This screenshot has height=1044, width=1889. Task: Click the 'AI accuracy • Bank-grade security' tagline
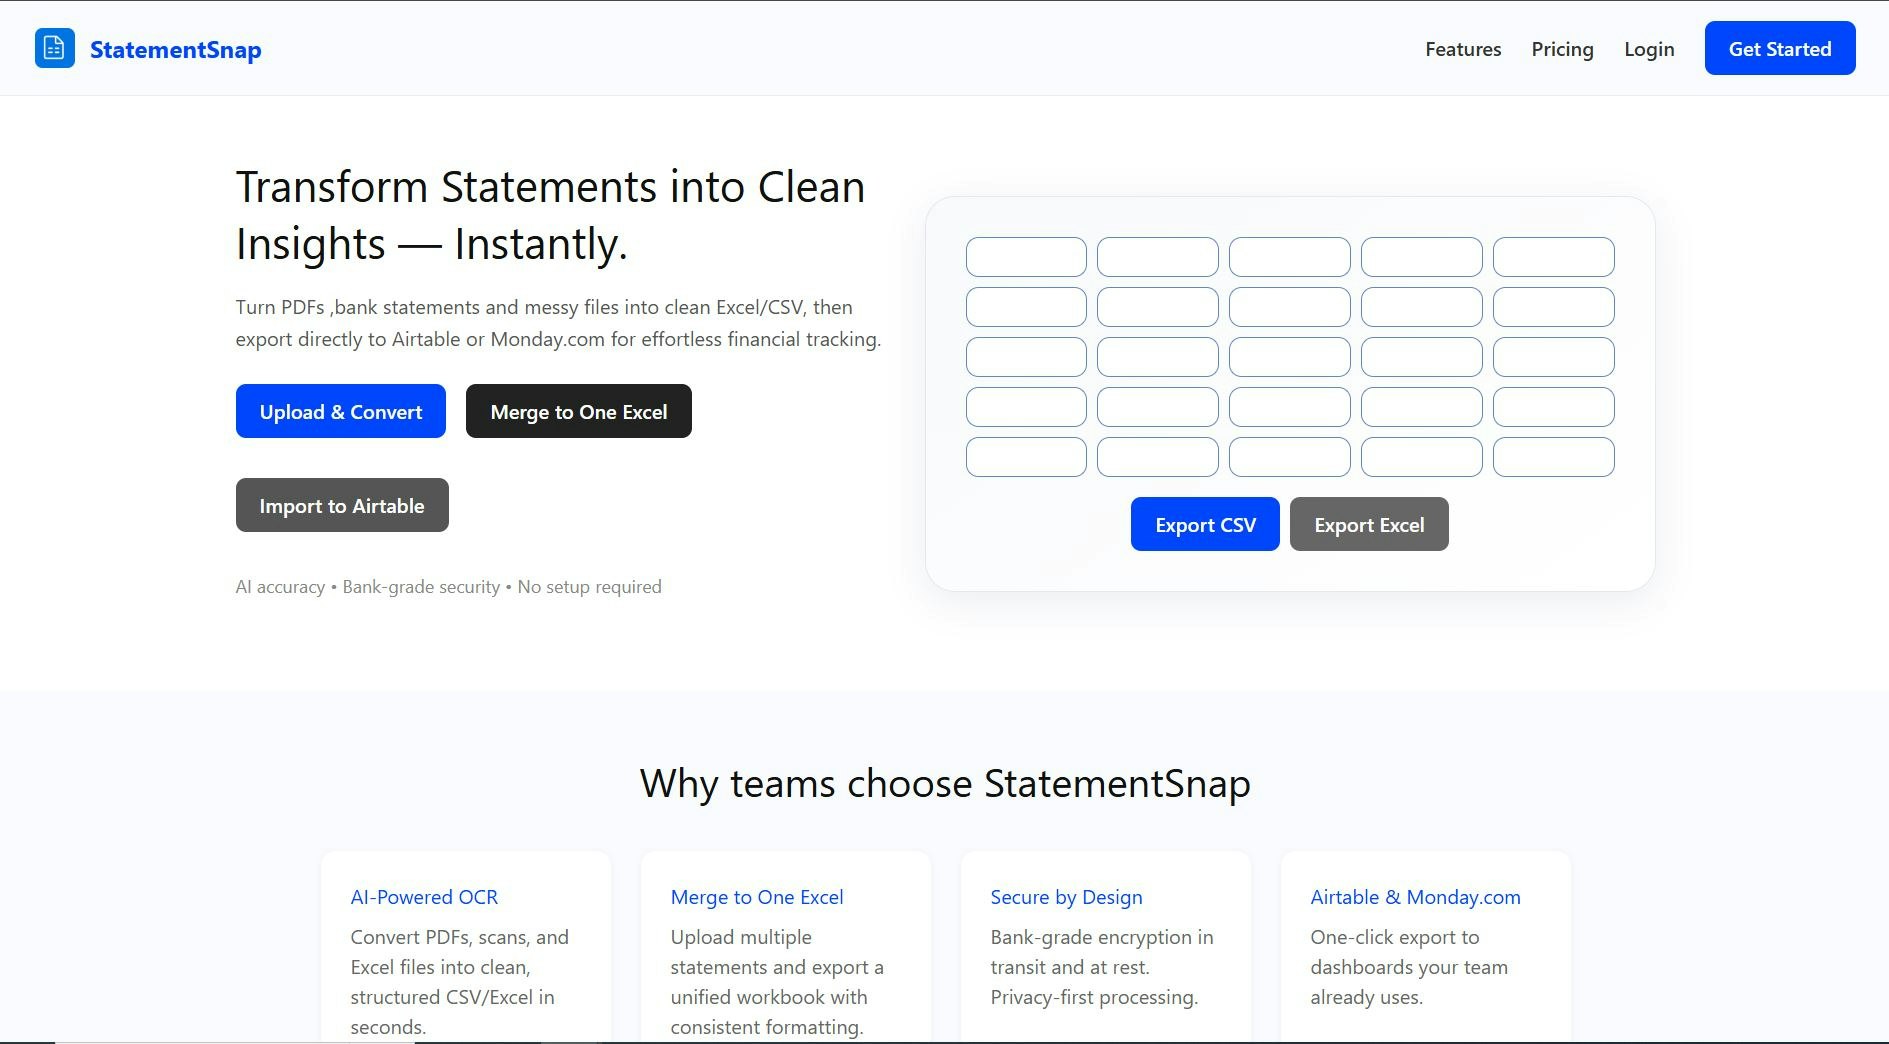pyautogui.click(x=448, y=587)
